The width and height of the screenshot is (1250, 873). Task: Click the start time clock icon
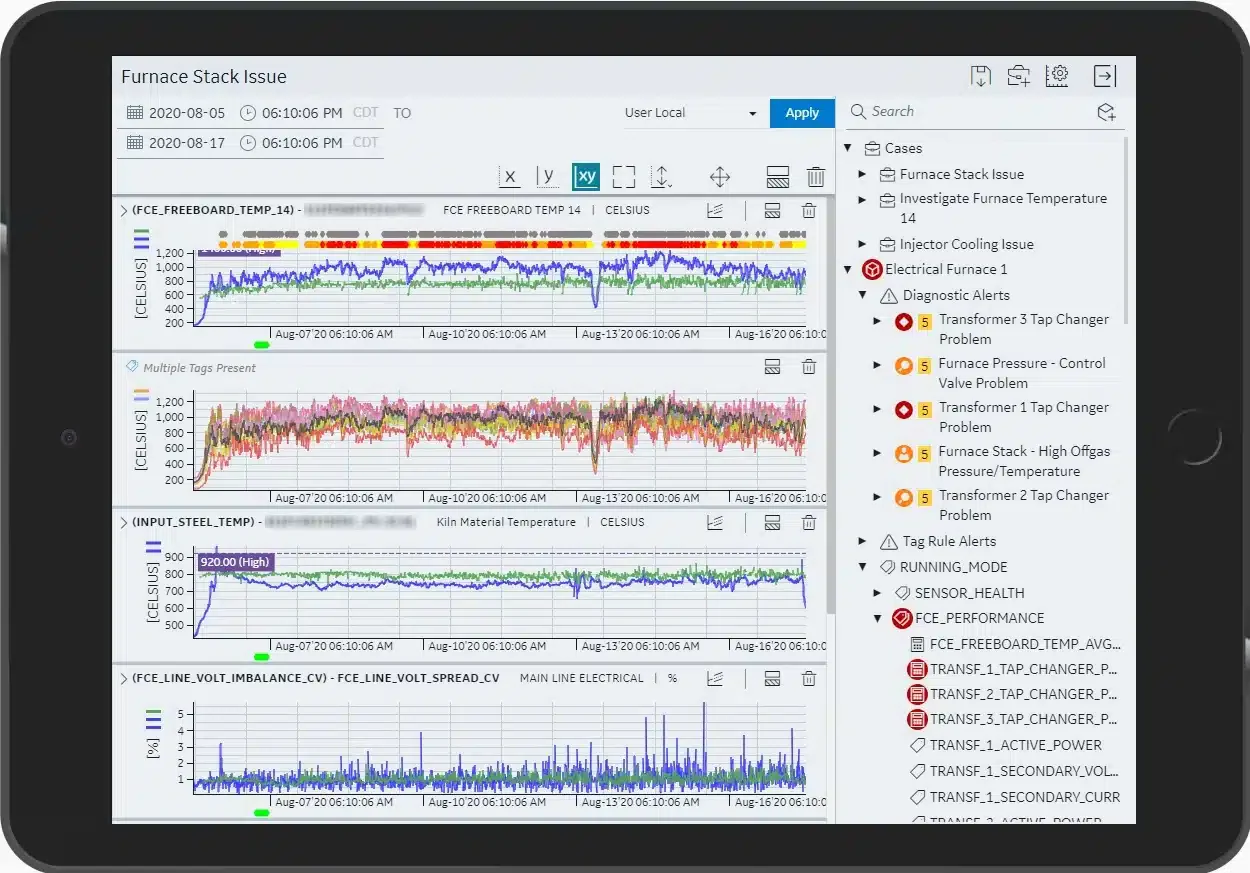click(x=248, y=113)
